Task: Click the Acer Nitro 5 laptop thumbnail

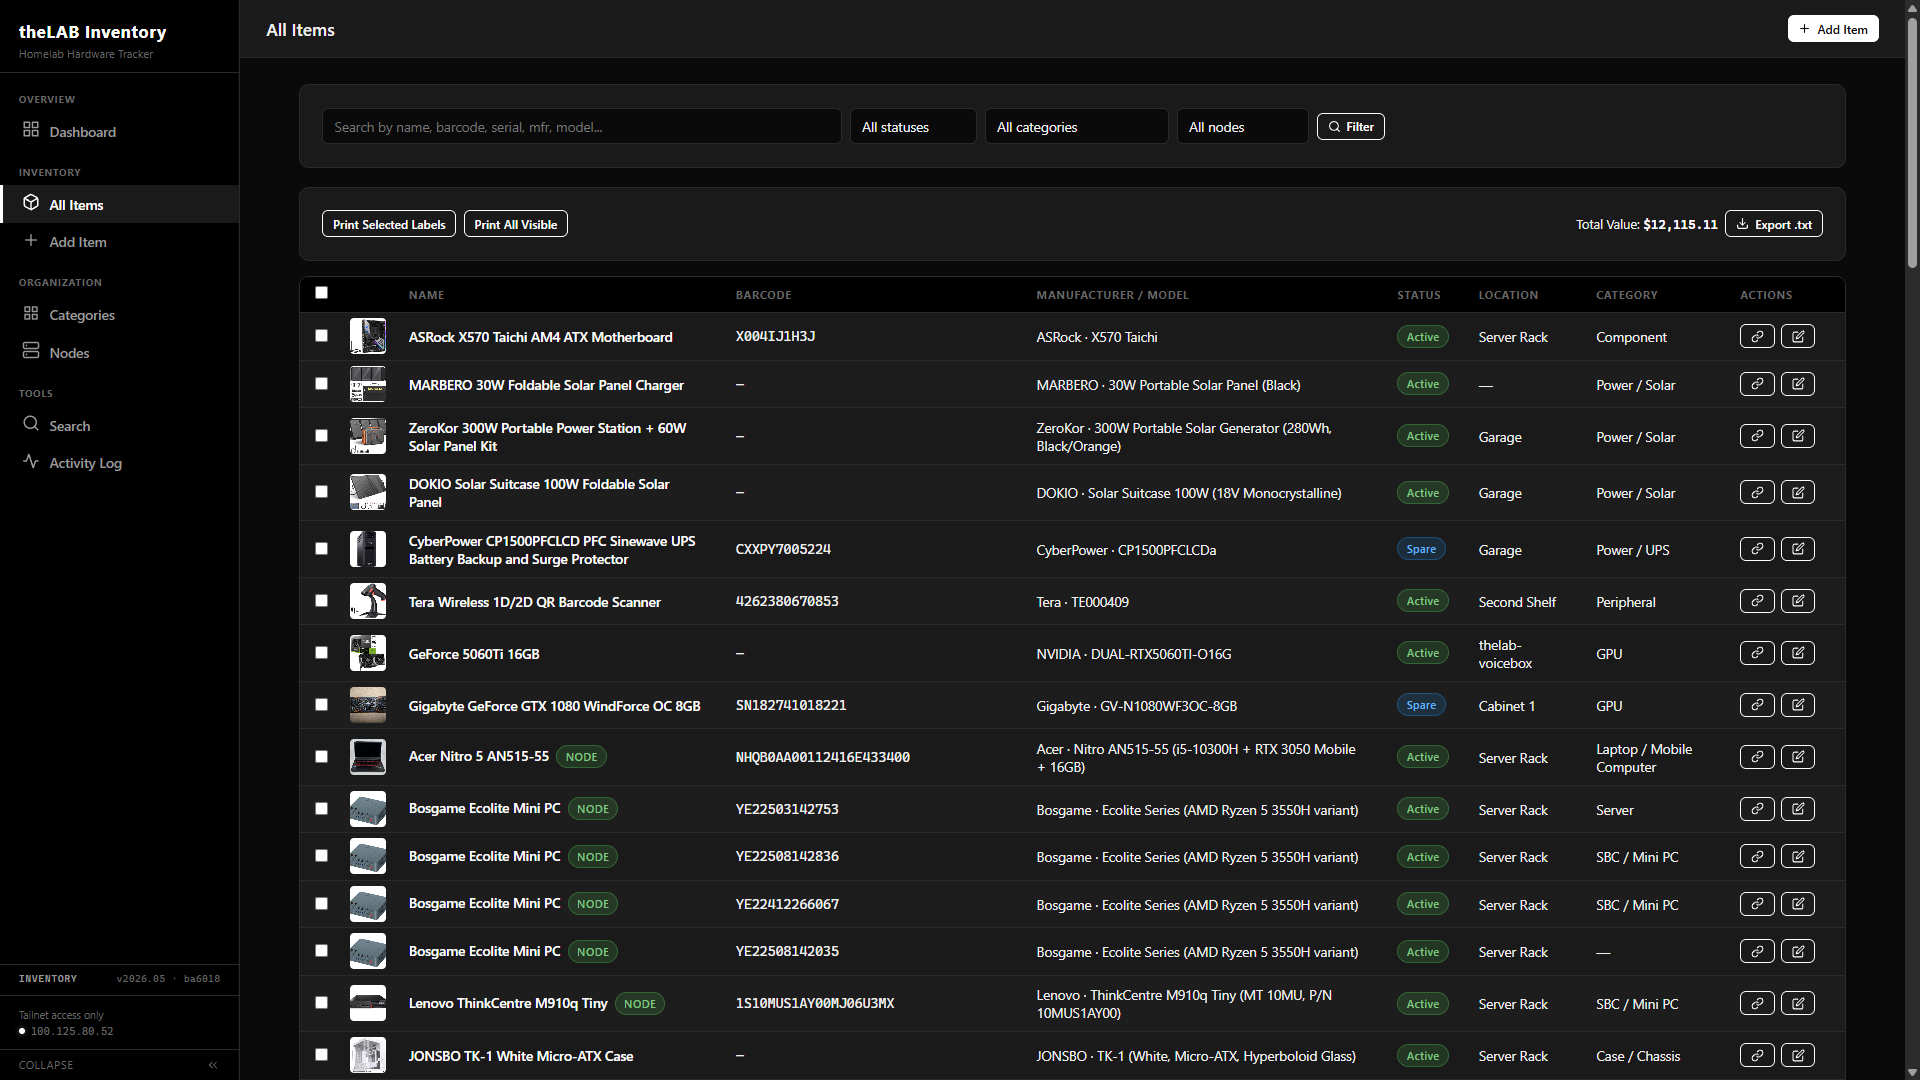Action: point(367,757)
